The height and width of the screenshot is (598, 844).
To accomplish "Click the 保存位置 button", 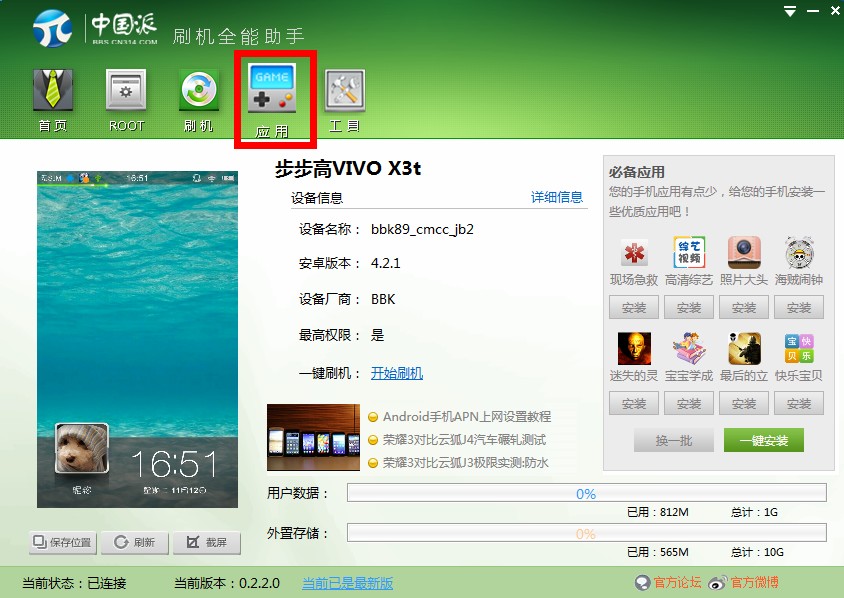I will tap(63, 542).
